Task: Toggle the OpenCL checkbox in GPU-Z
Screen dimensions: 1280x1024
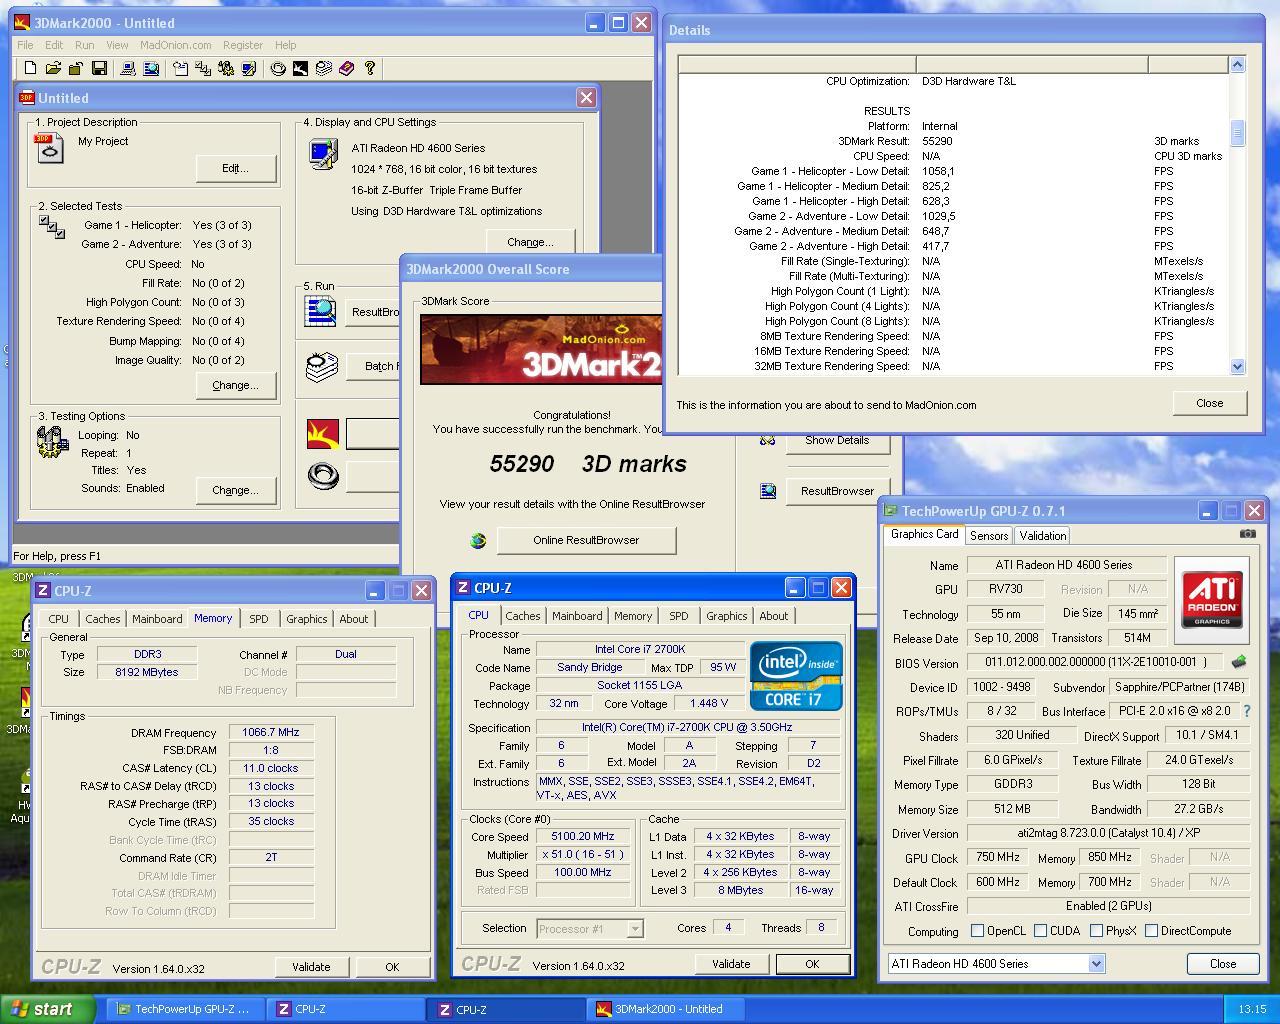Action: click(x=977, y=931)
